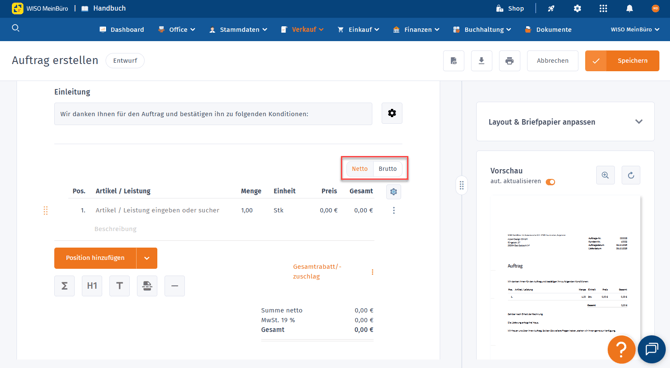
Task: Click the Artikel / Leistung input field
Action: (157, 210)
